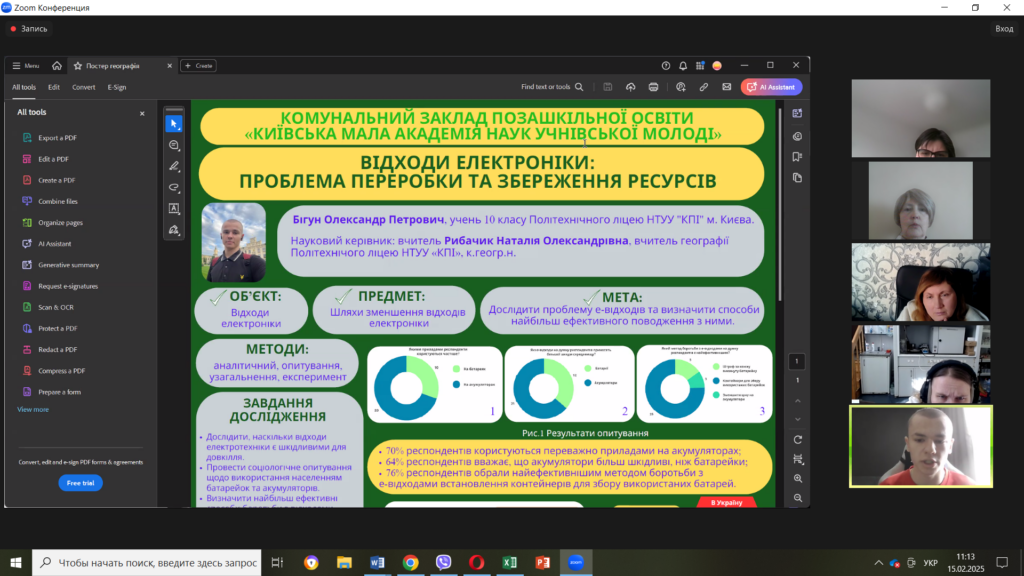Select Protect a PDF tool

57,328
